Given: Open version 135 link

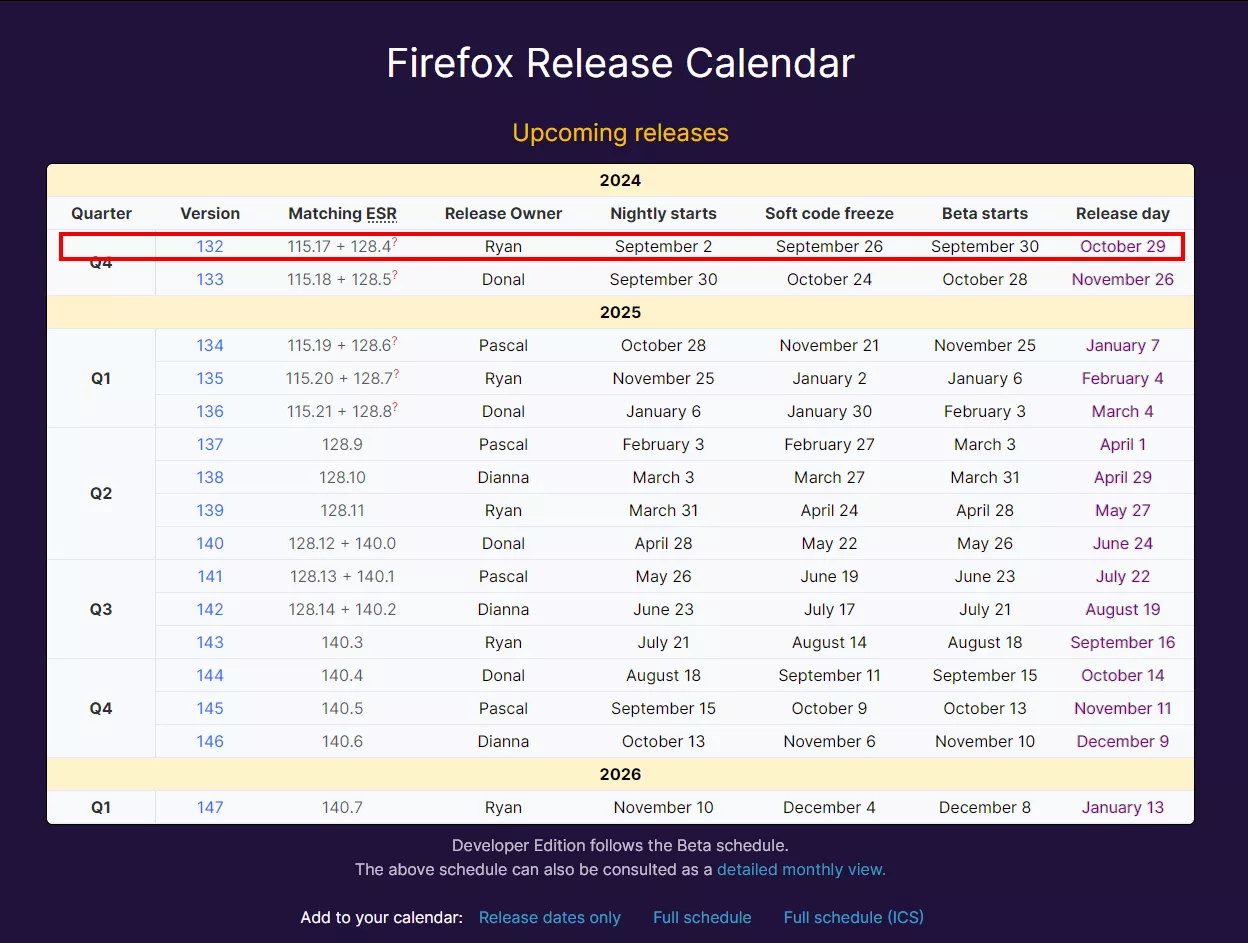Looking at the screenshot, I should point(210,378).
